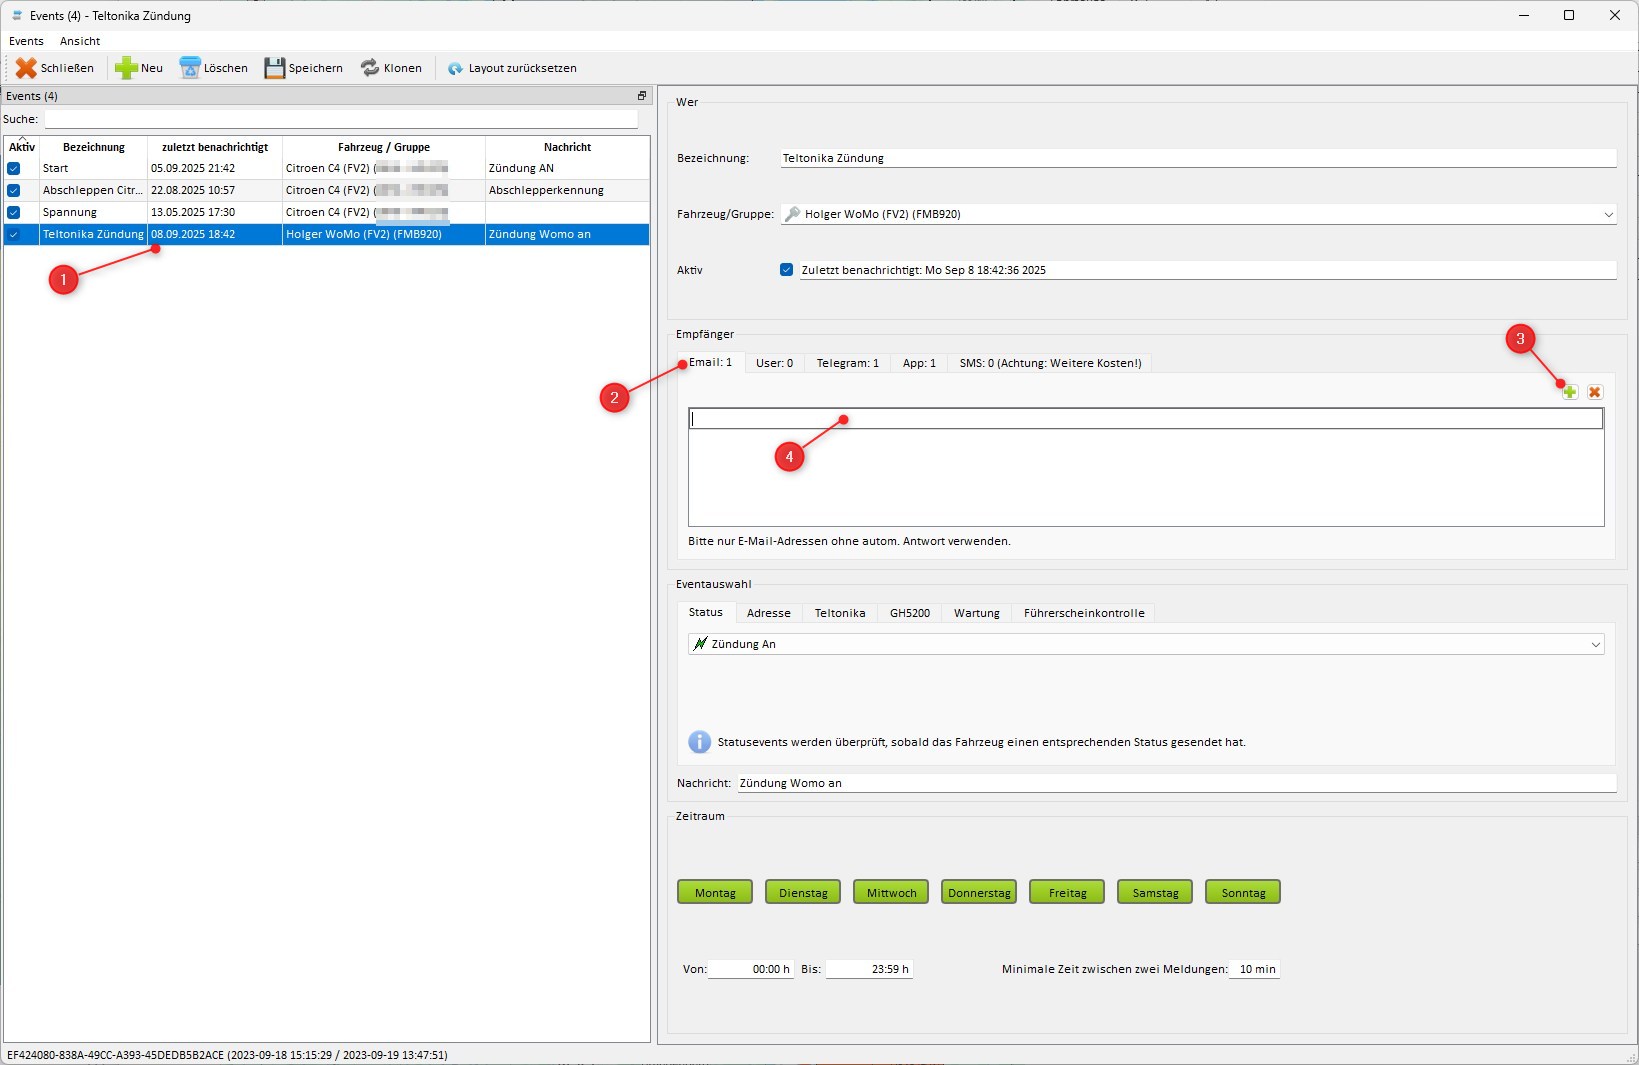1639x1065 pixels.
Task: Click the Suche search field
Action: pyautogui.click(x=340, y=119)
